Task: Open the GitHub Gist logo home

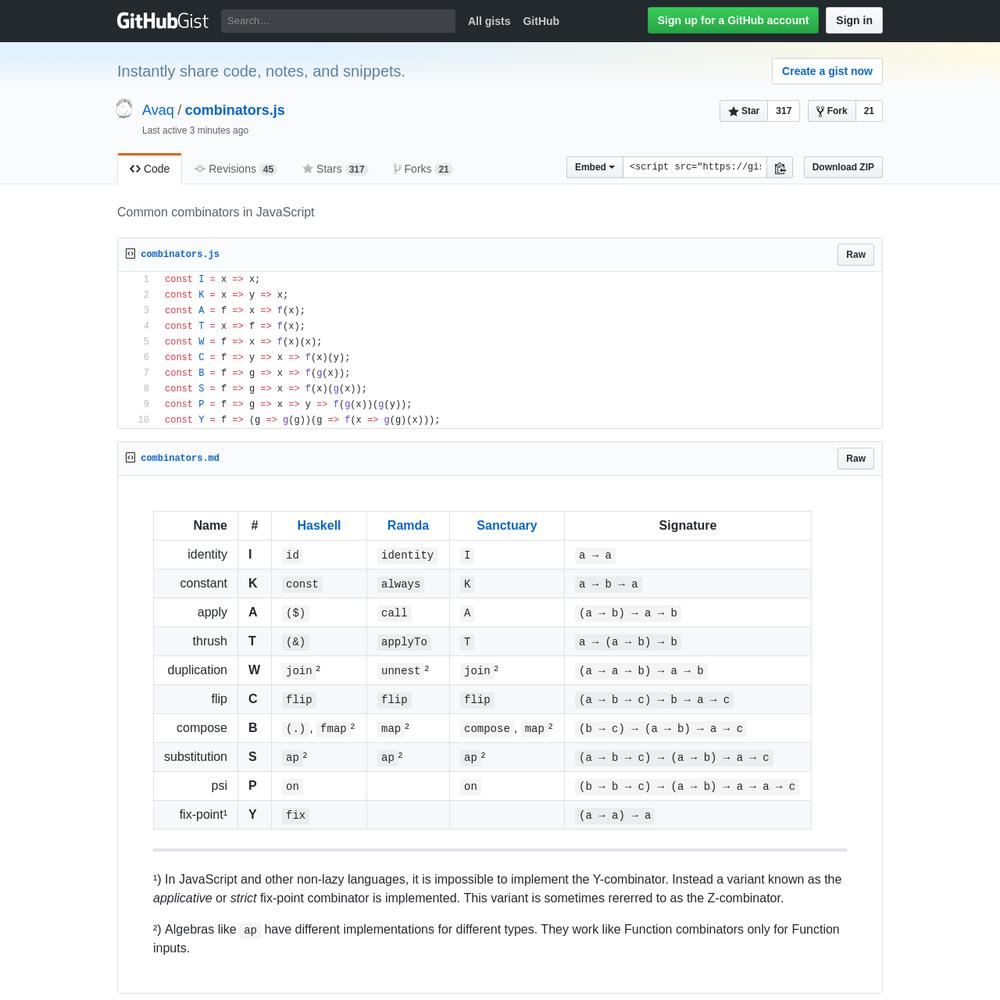Action: (x=162, y=20)
